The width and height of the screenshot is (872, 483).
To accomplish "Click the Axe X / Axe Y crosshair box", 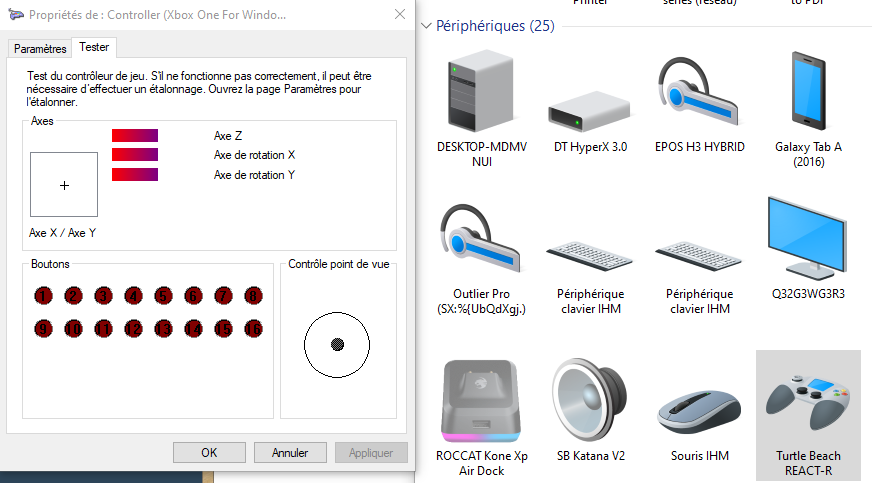I will click(64, 185).
